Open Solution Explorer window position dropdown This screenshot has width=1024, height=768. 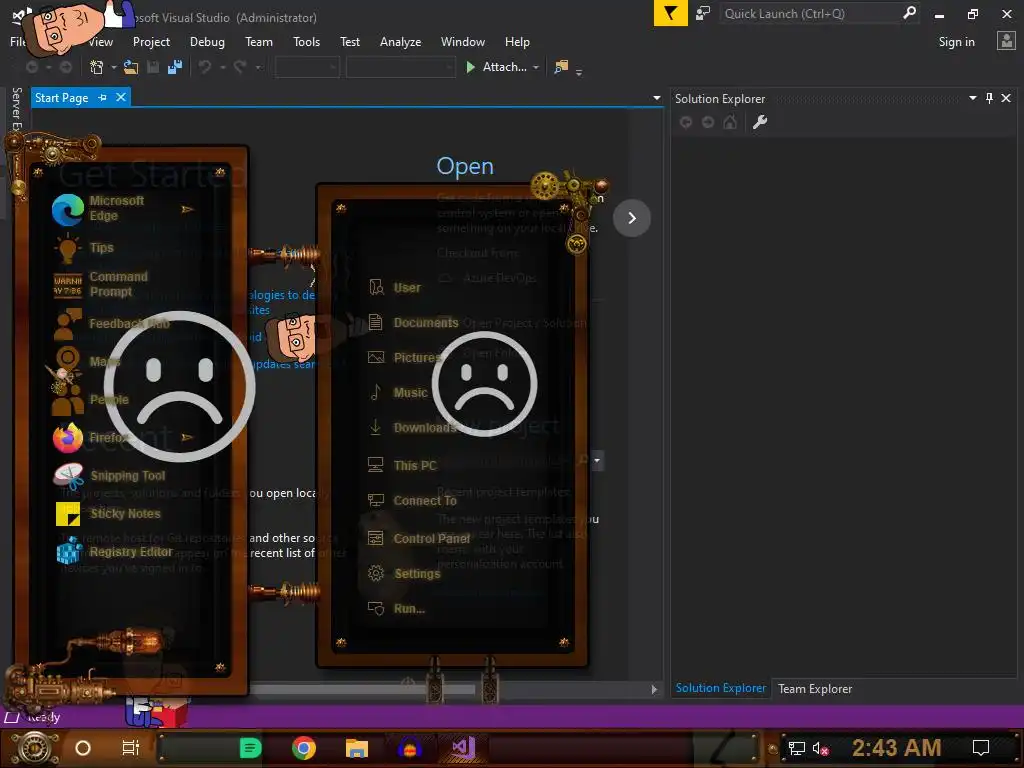(972, 98)
